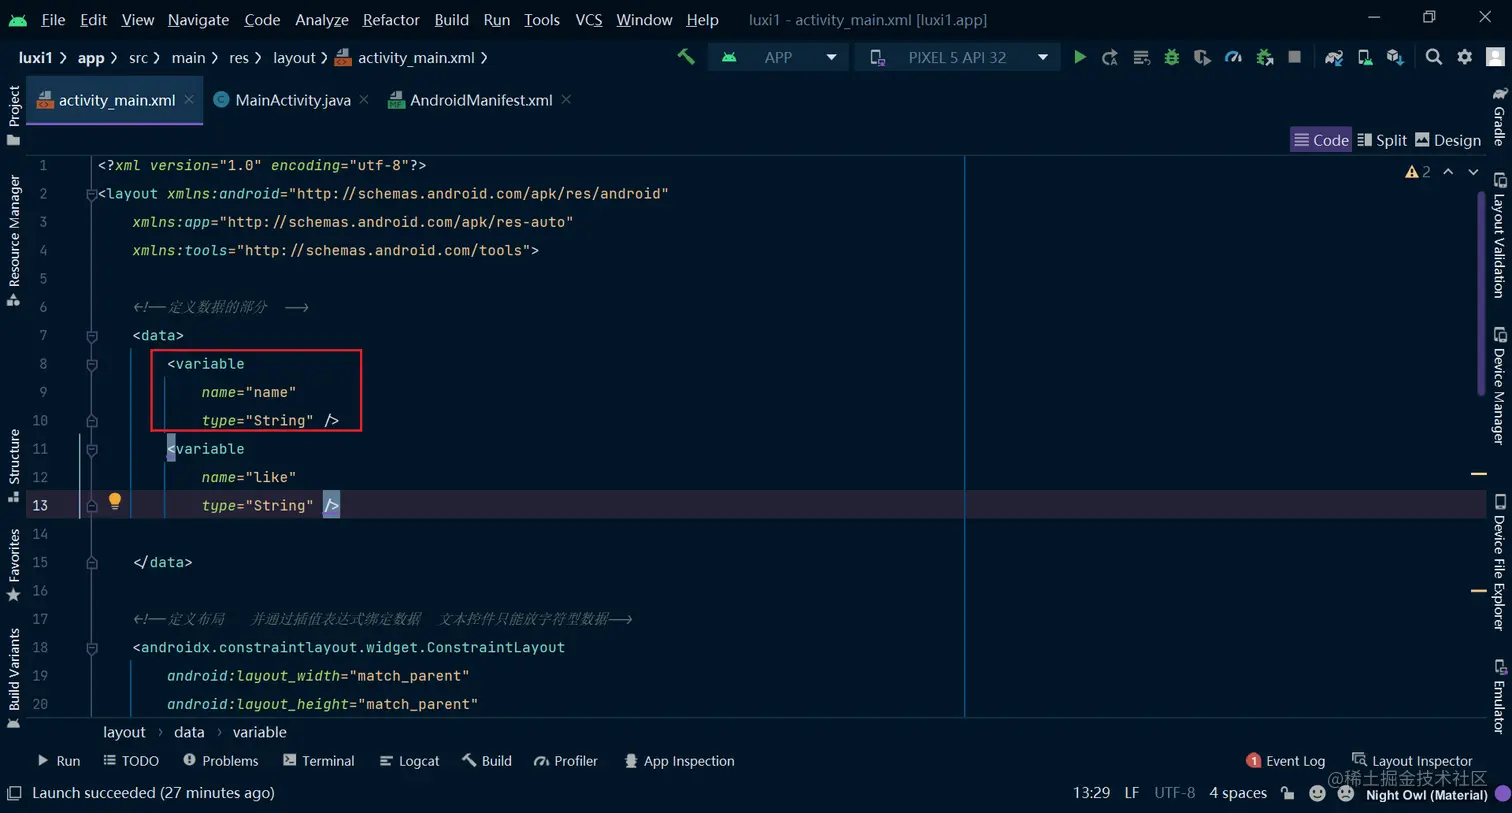Image resolution: width=1512 pixels, height=813 pixels.
Task: Open the Project side panel
Action: (14, 115)
